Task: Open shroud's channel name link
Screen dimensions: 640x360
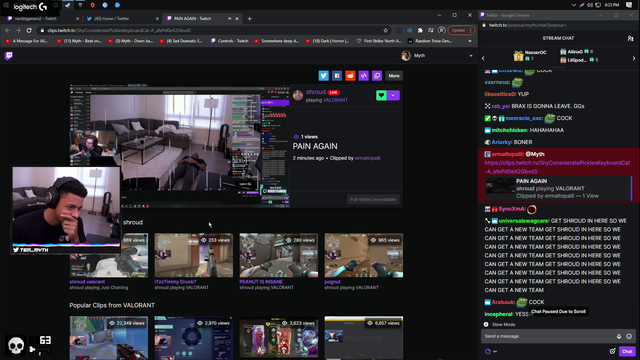Action: tap(316, 92)
